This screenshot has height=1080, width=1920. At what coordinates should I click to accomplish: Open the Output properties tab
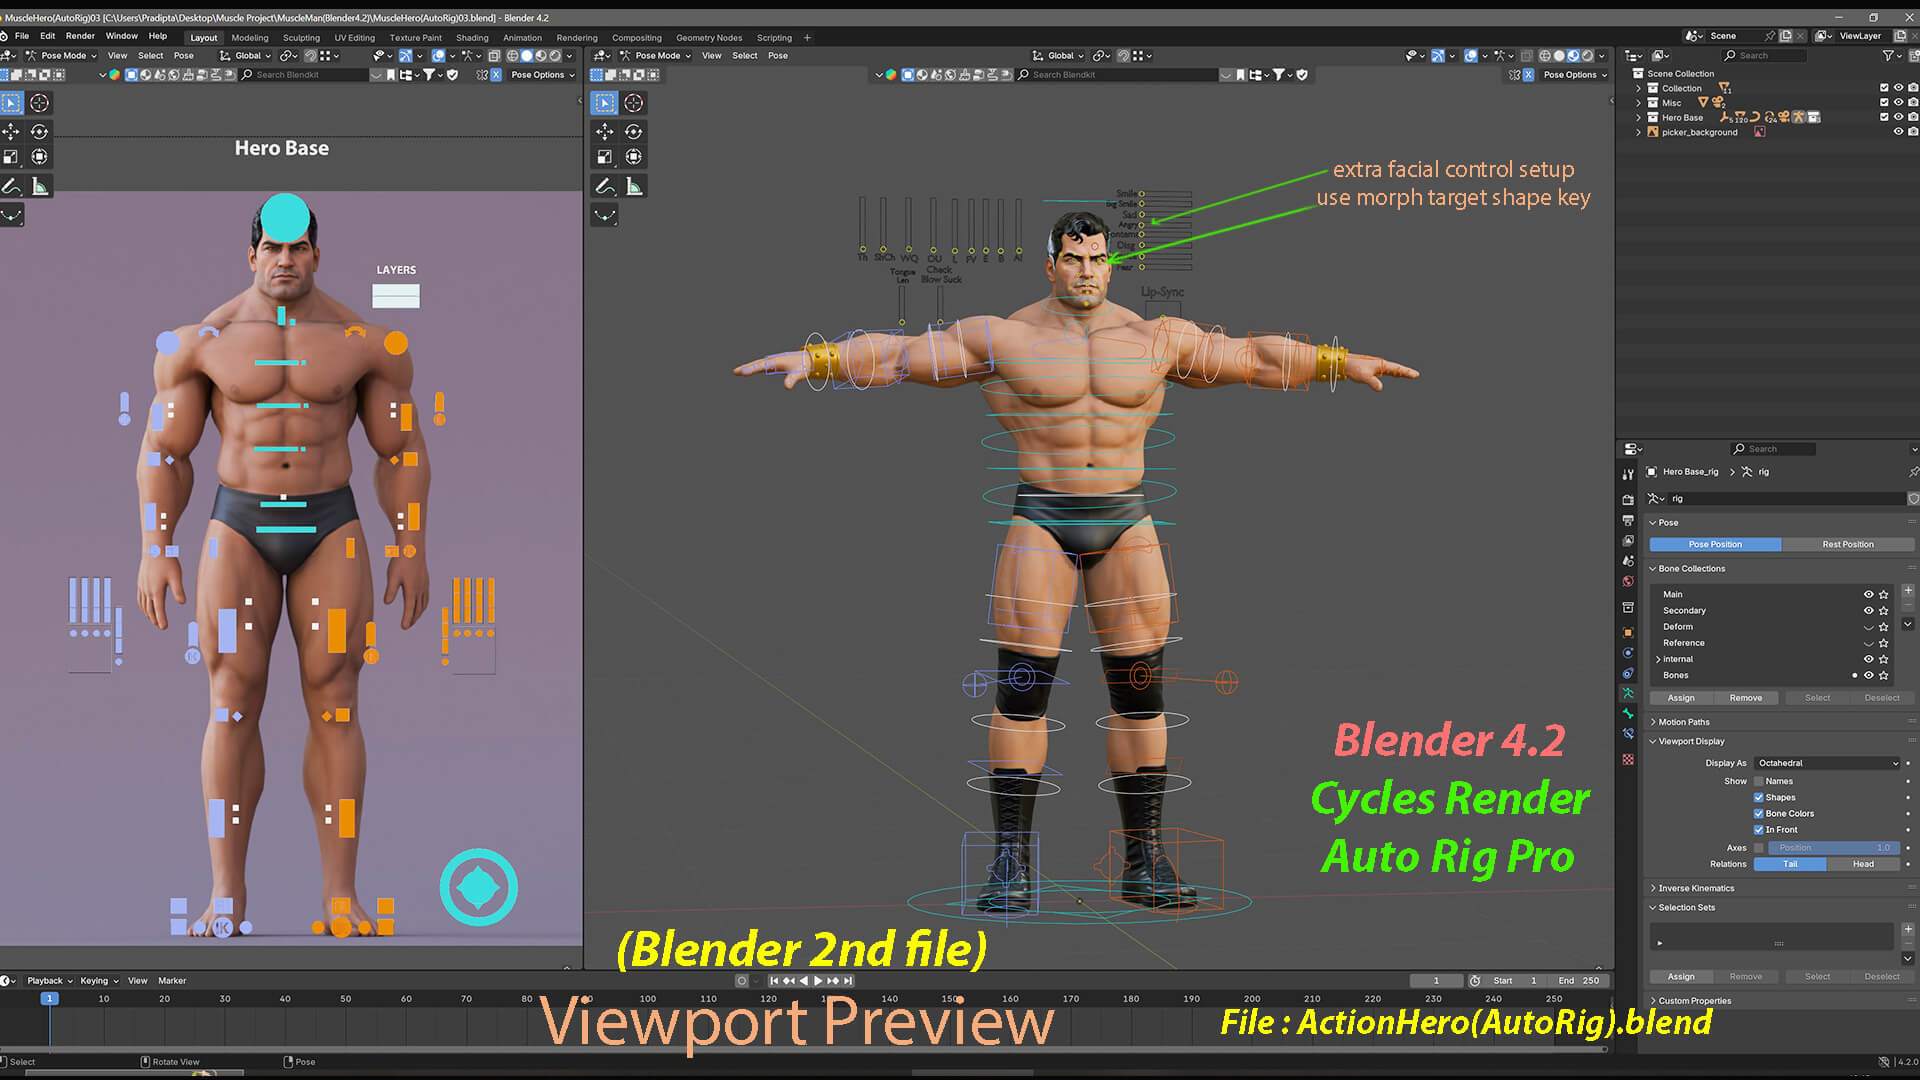[x=1628, y=520]
